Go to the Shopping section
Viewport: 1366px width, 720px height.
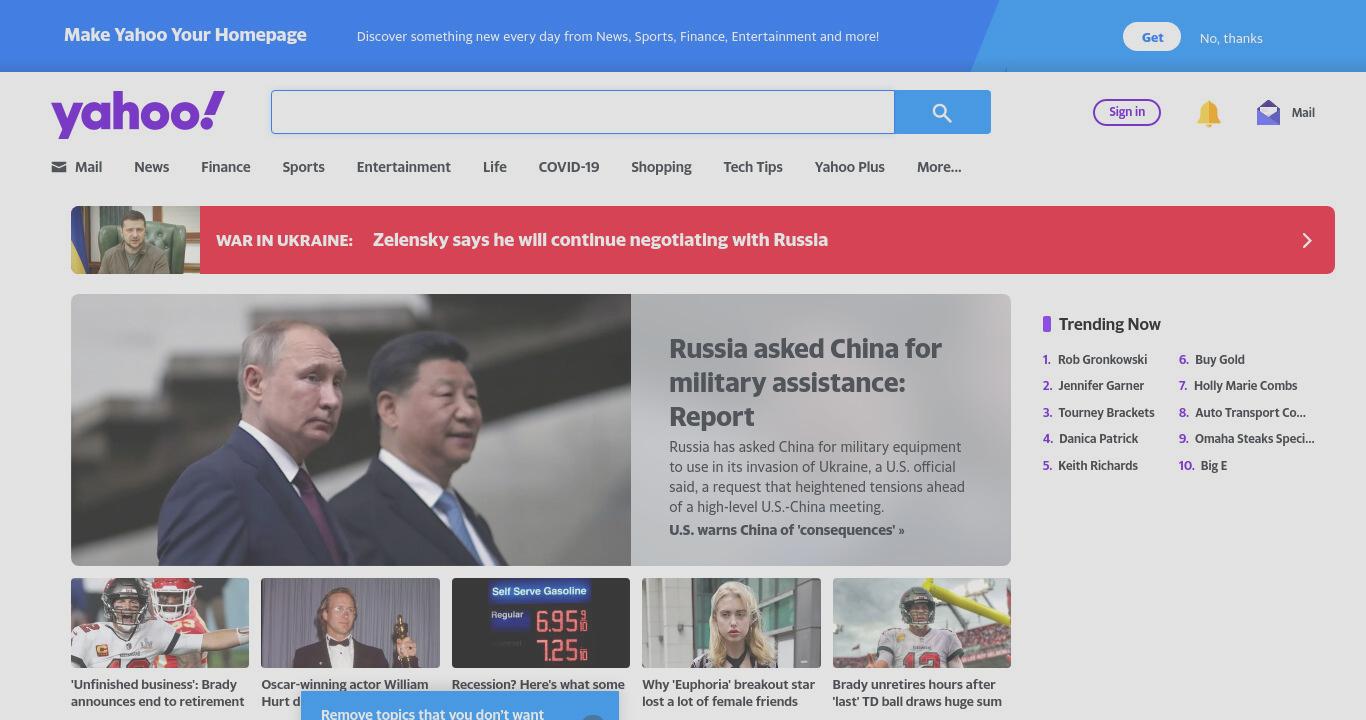pos(661,167)
